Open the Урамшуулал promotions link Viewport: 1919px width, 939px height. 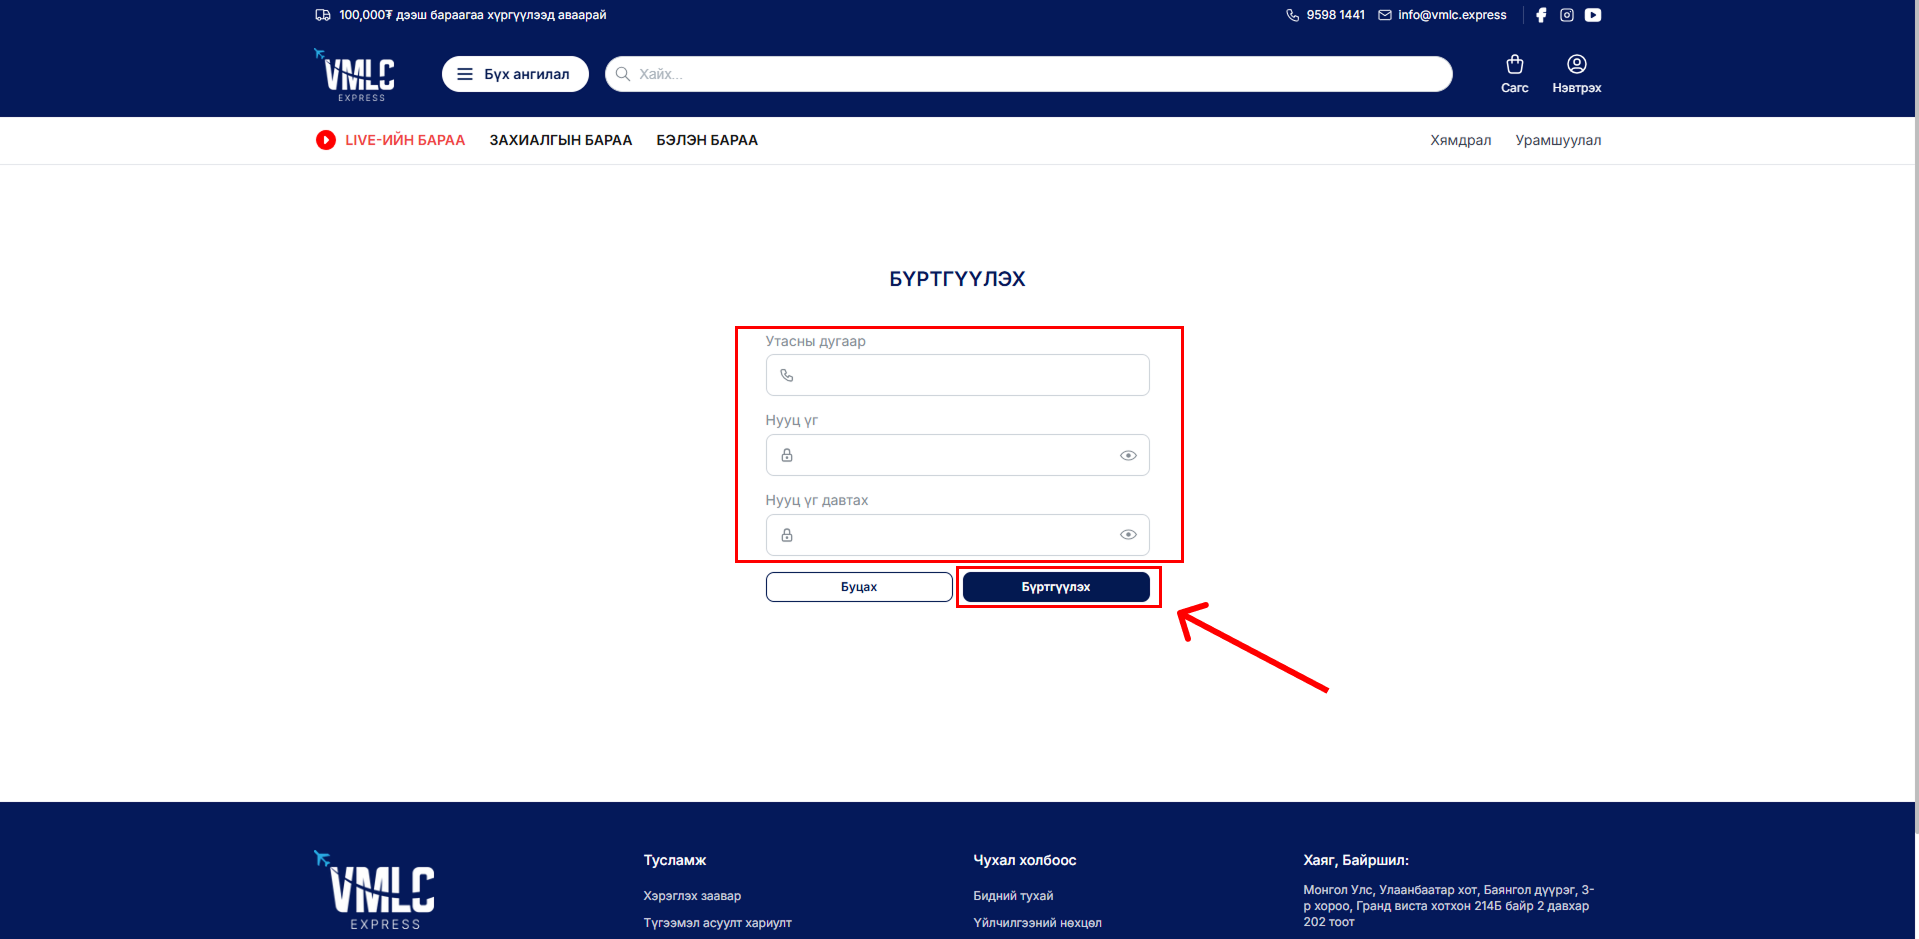pyautogui.click(x=1557, y=140)
